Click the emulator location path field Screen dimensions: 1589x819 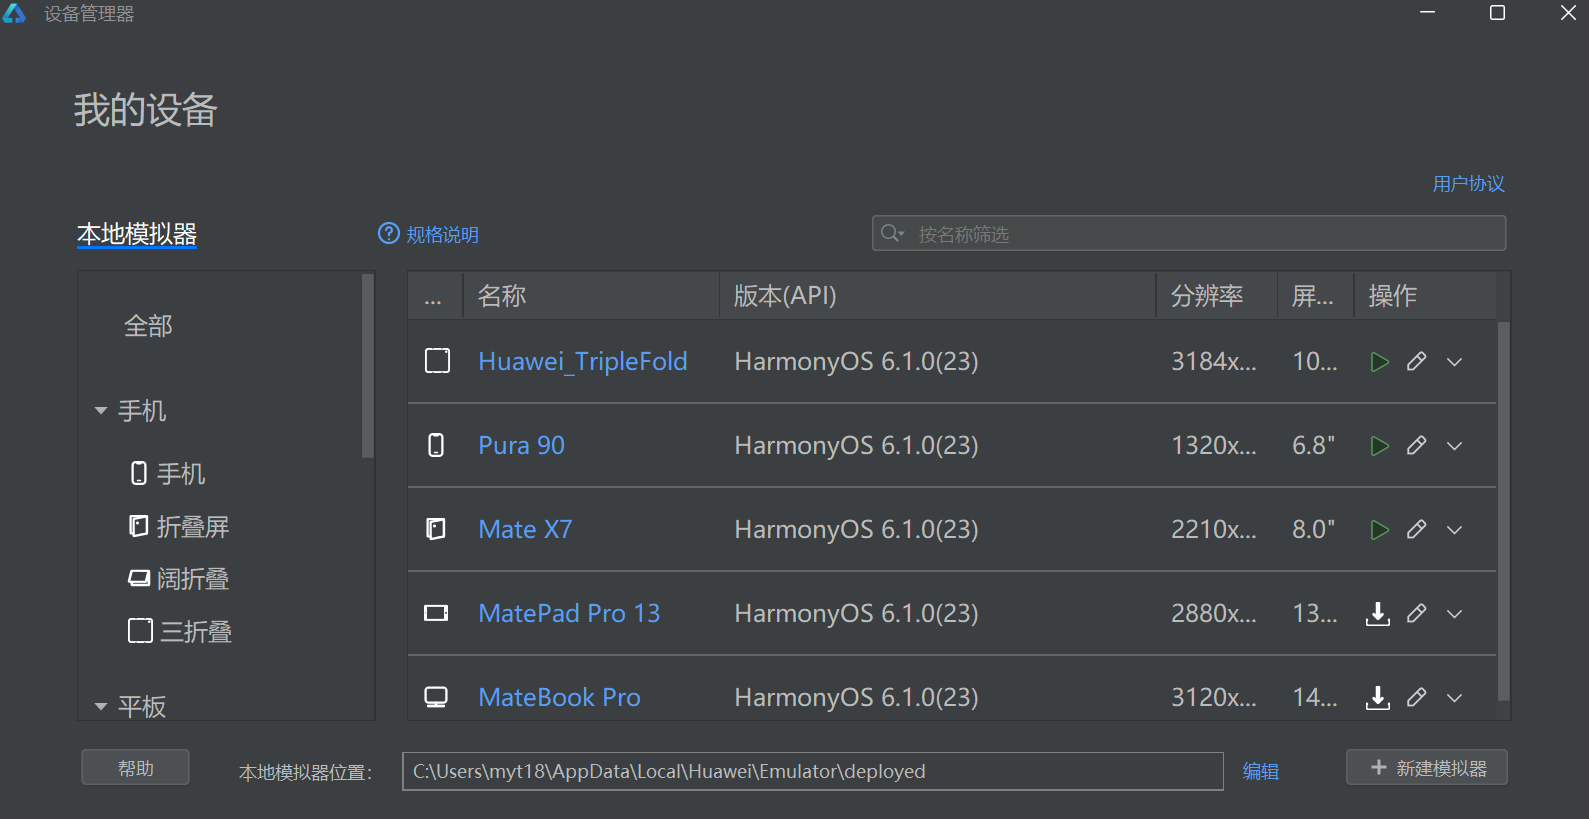(x=813, y=771)
